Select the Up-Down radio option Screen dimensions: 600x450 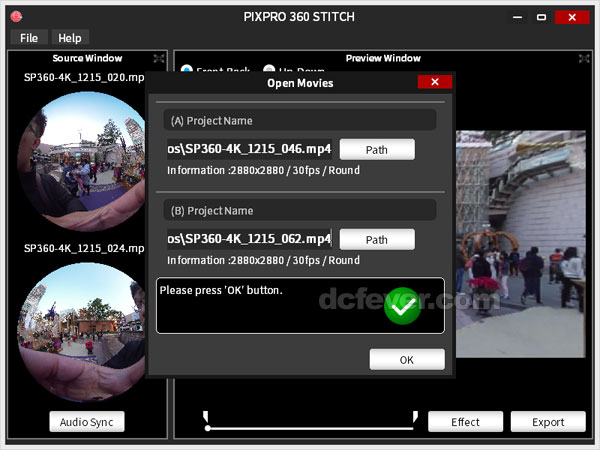coord(269,69)
